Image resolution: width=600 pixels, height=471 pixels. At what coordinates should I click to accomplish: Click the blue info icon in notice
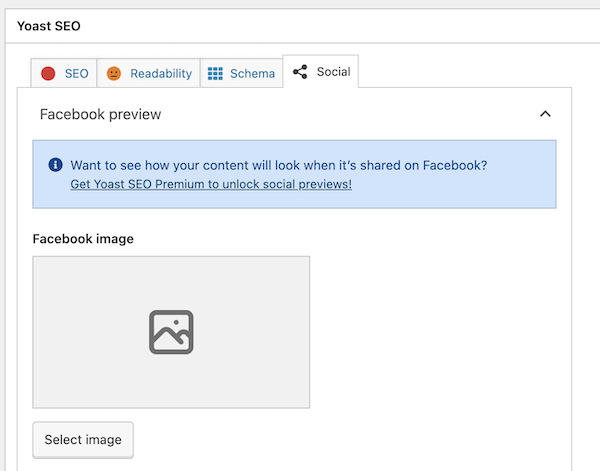coord(55,165)
